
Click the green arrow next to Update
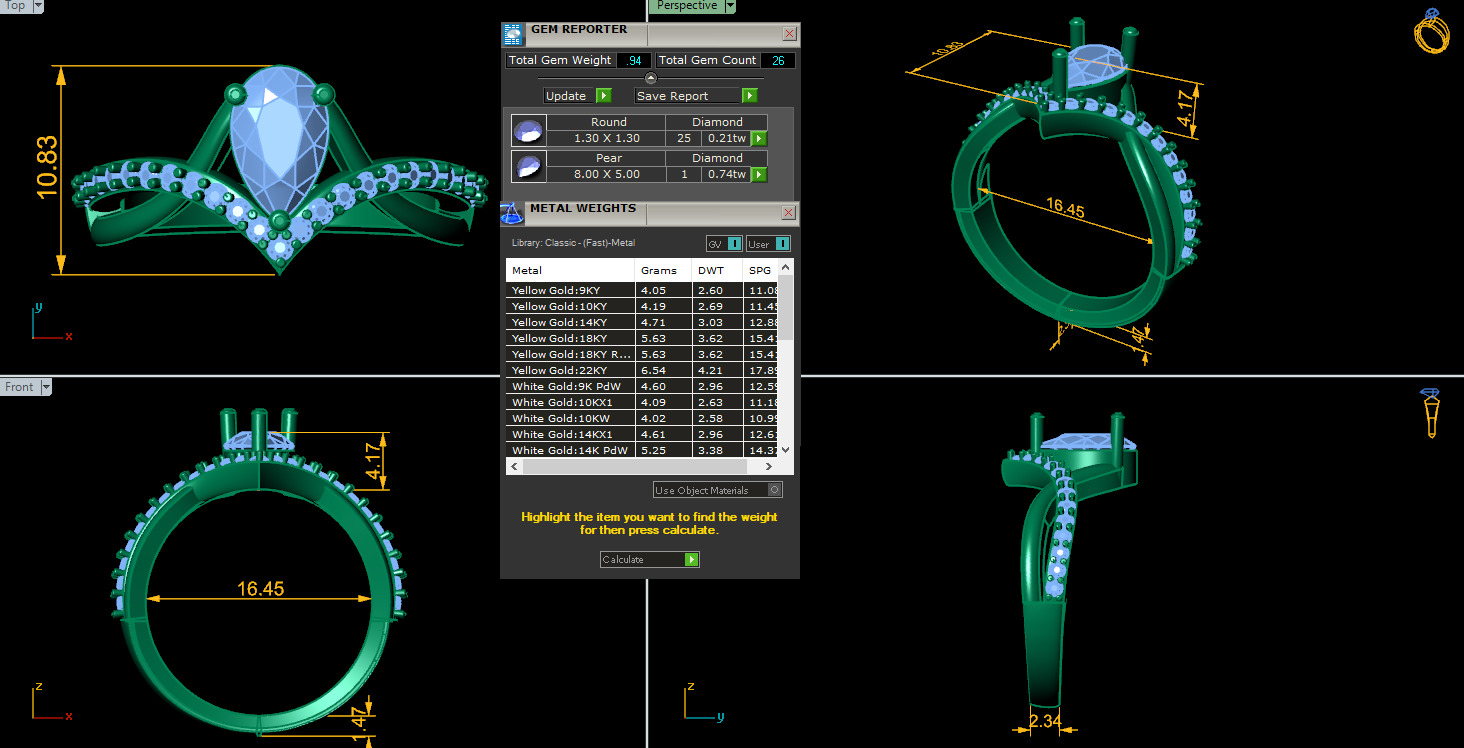click(x=603, y=96)
